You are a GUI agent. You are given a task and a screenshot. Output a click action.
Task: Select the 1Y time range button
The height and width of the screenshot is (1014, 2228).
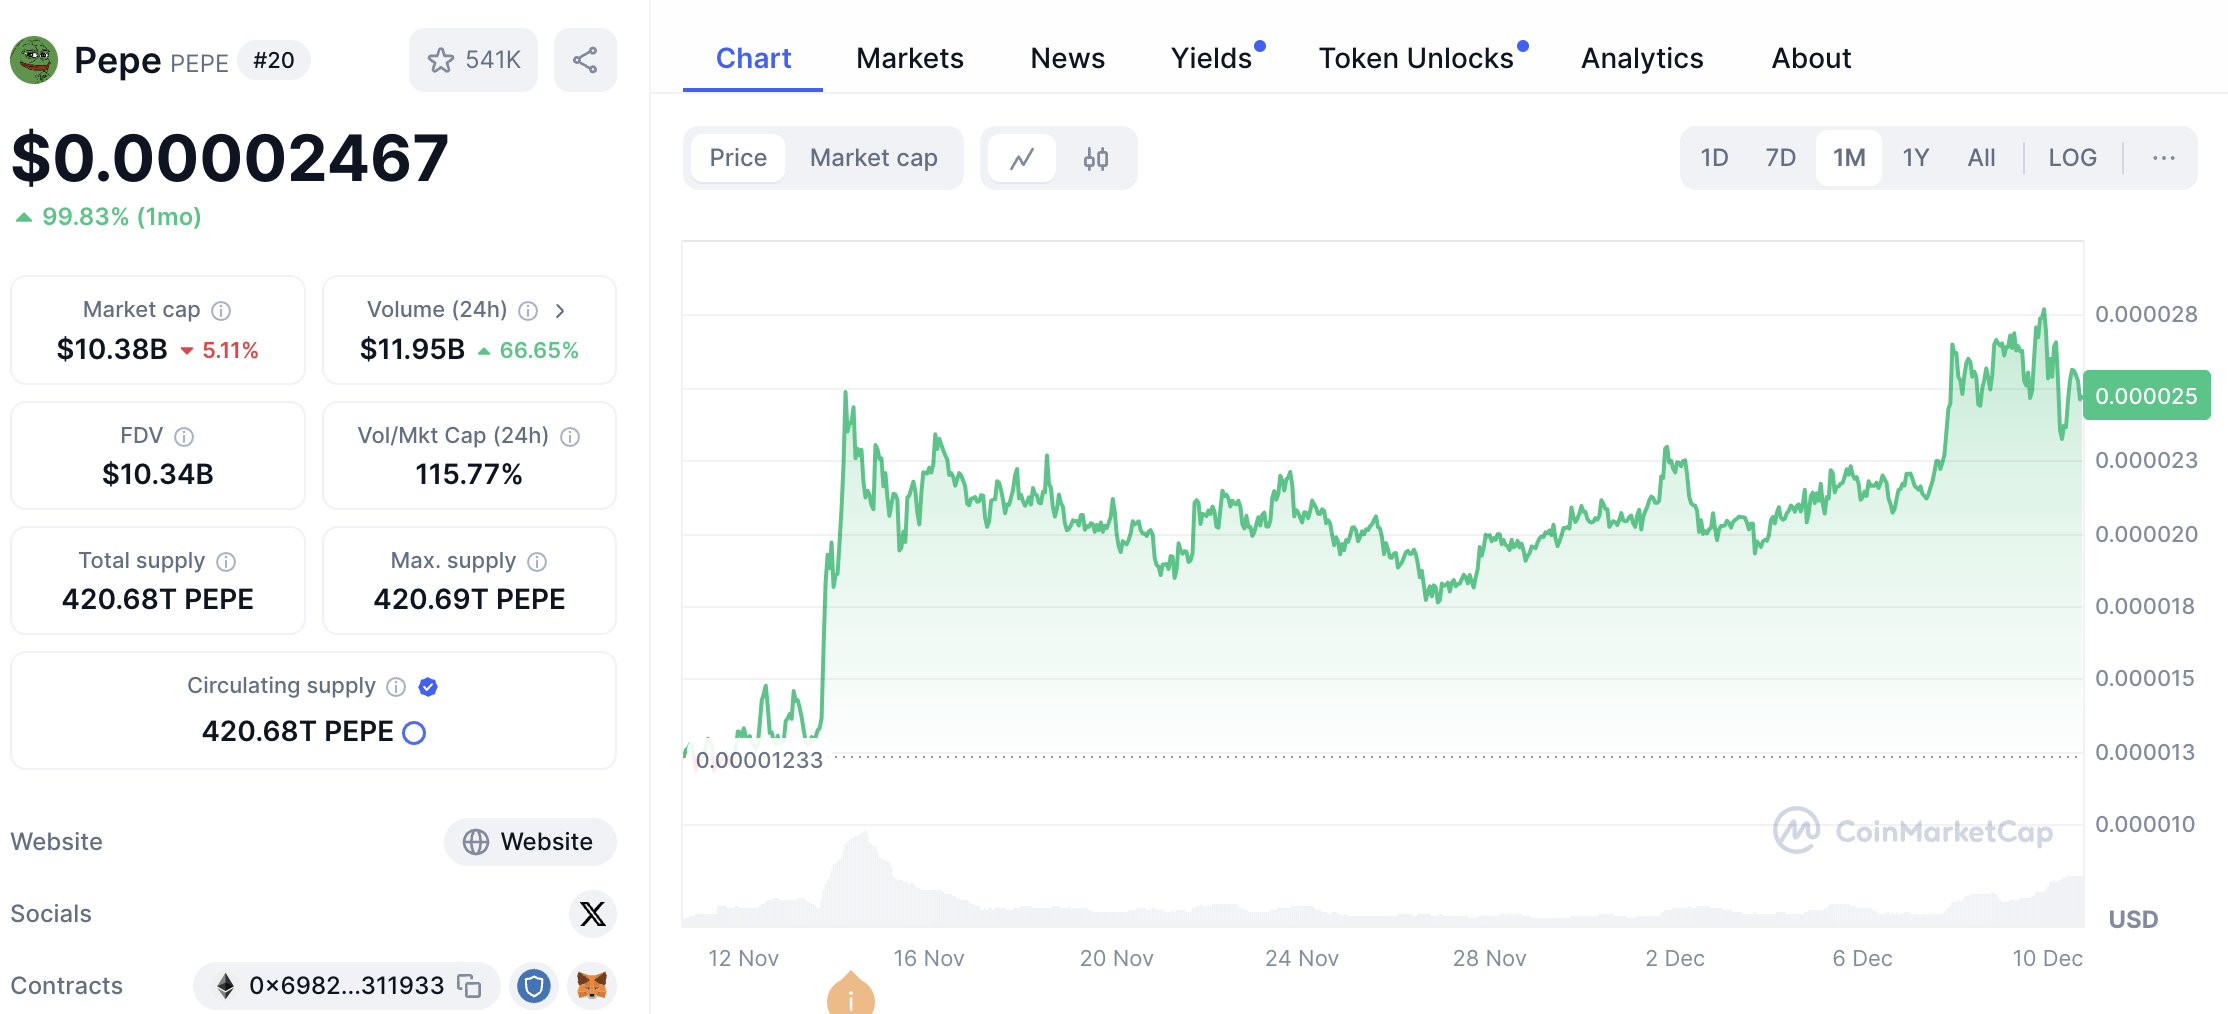click(1915, 158)
